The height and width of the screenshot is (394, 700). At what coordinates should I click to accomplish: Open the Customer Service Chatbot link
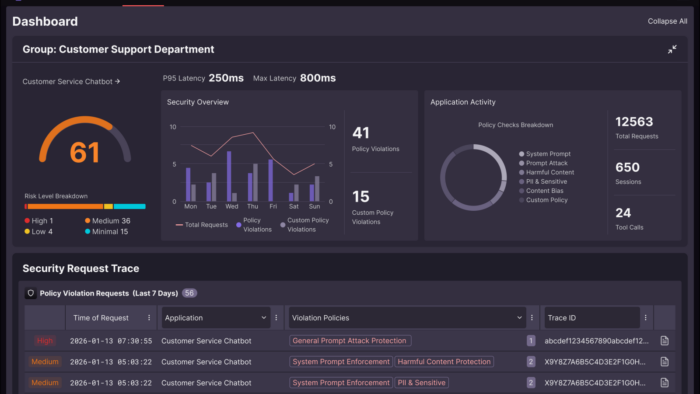click(x=71, y=82)
